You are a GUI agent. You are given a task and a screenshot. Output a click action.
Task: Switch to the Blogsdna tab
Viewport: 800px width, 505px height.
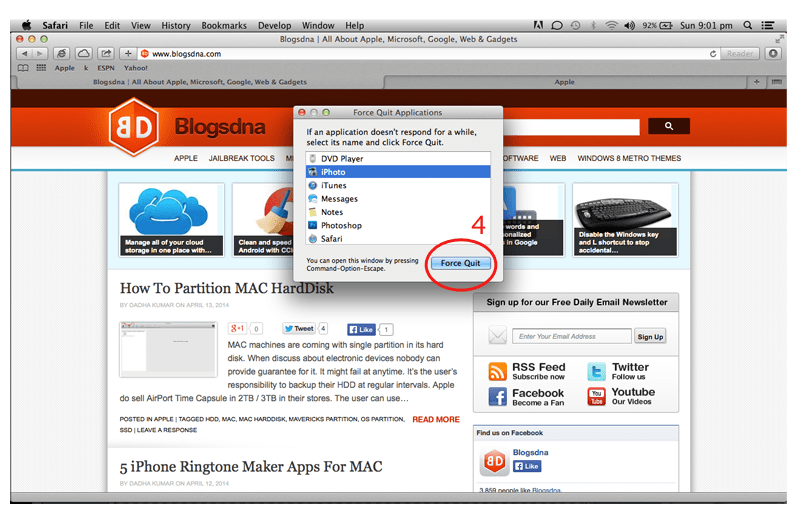(199, 82)
